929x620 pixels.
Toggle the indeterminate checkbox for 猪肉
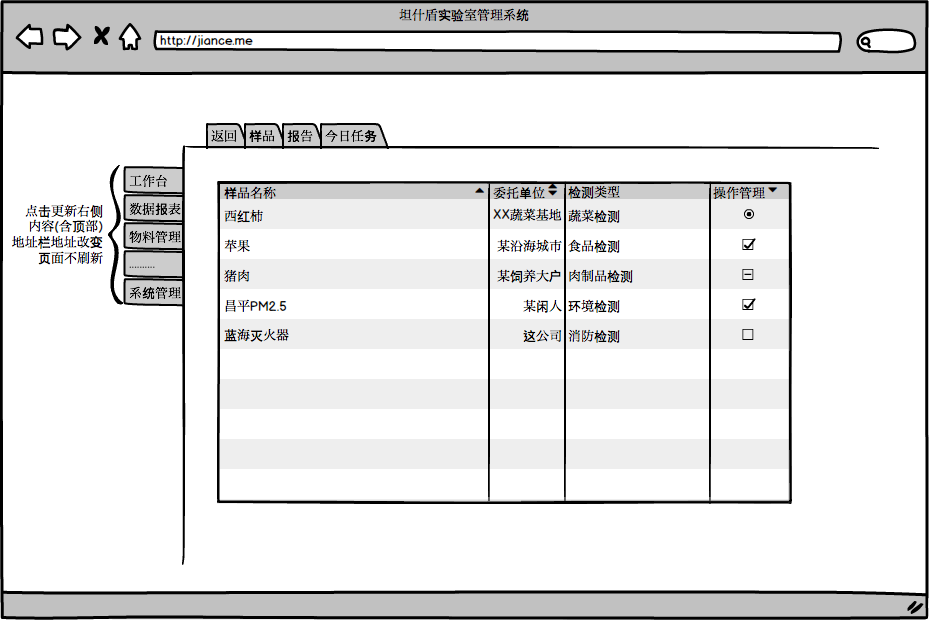coord(748,275)
